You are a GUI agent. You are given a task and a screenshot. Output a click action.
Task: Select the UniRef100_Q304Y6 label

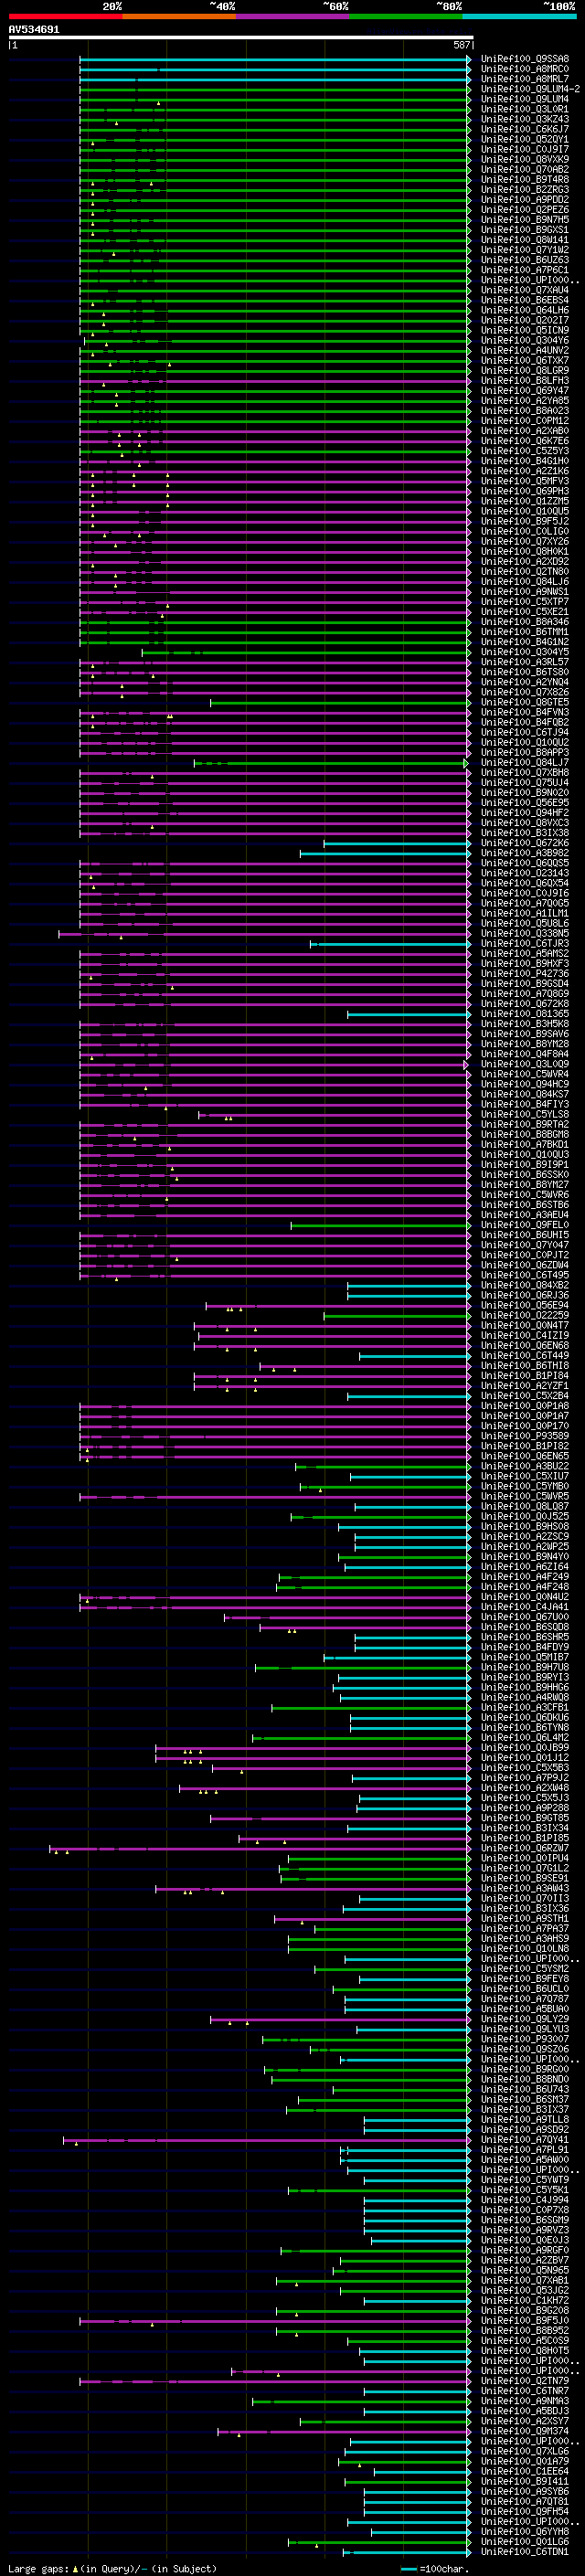point(525,340)
